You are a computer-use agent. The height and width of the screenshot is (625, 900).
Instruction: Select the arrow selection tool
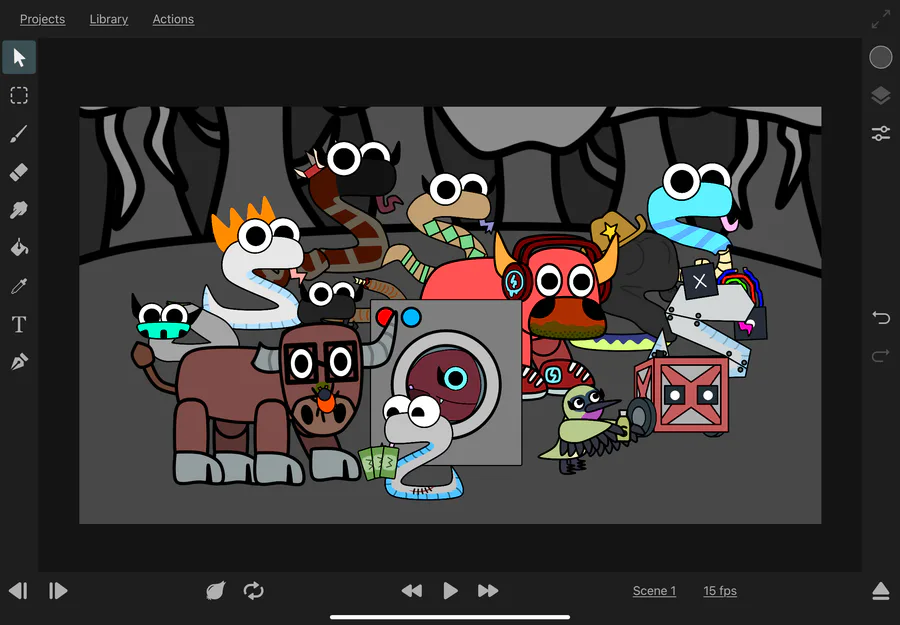(19, 57)
